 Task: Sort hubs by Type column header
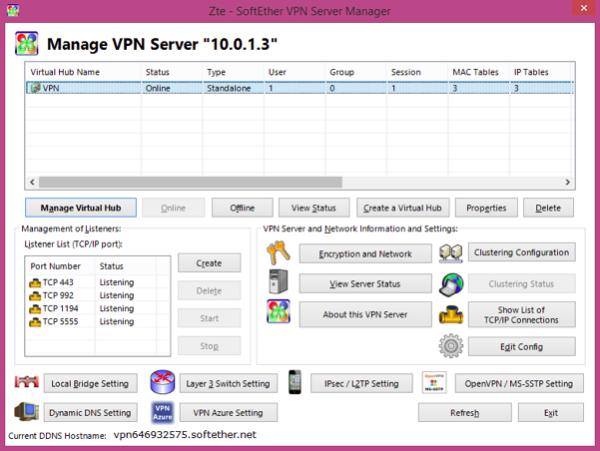click(x=233, y=72)
